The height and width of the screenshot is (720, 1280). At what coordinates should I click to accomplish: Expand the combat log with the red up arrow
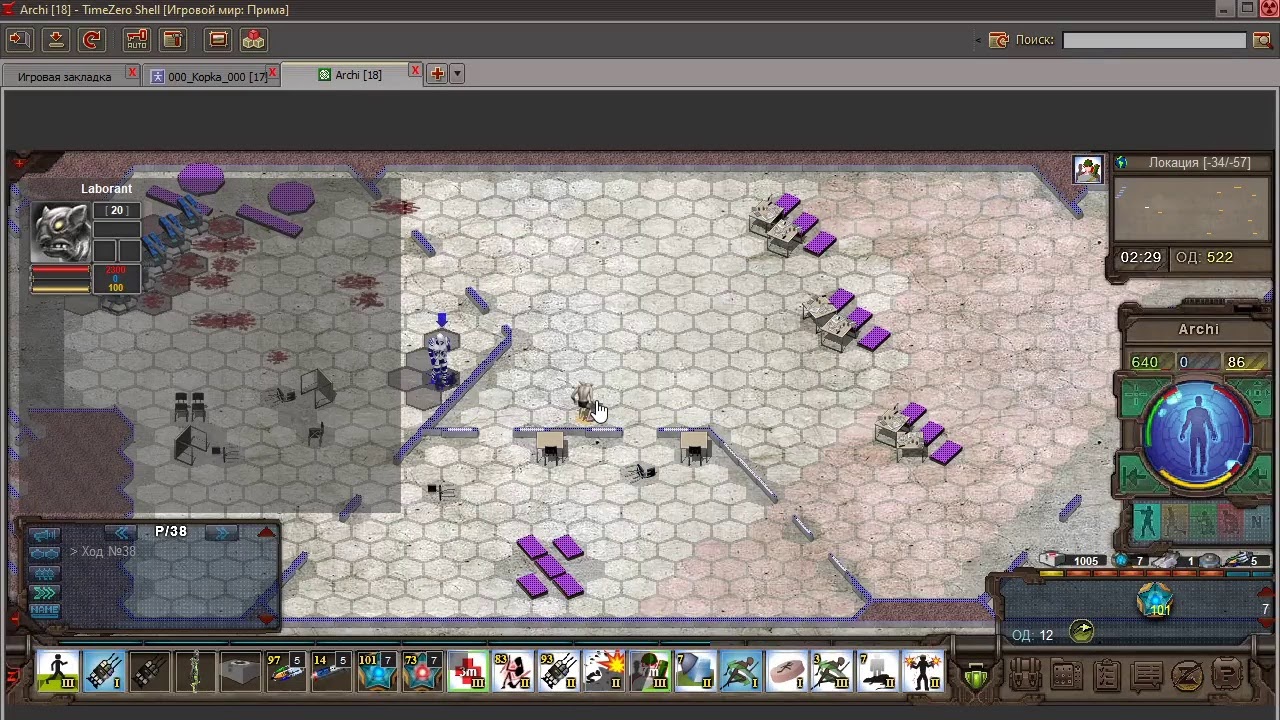click(266, 533)
